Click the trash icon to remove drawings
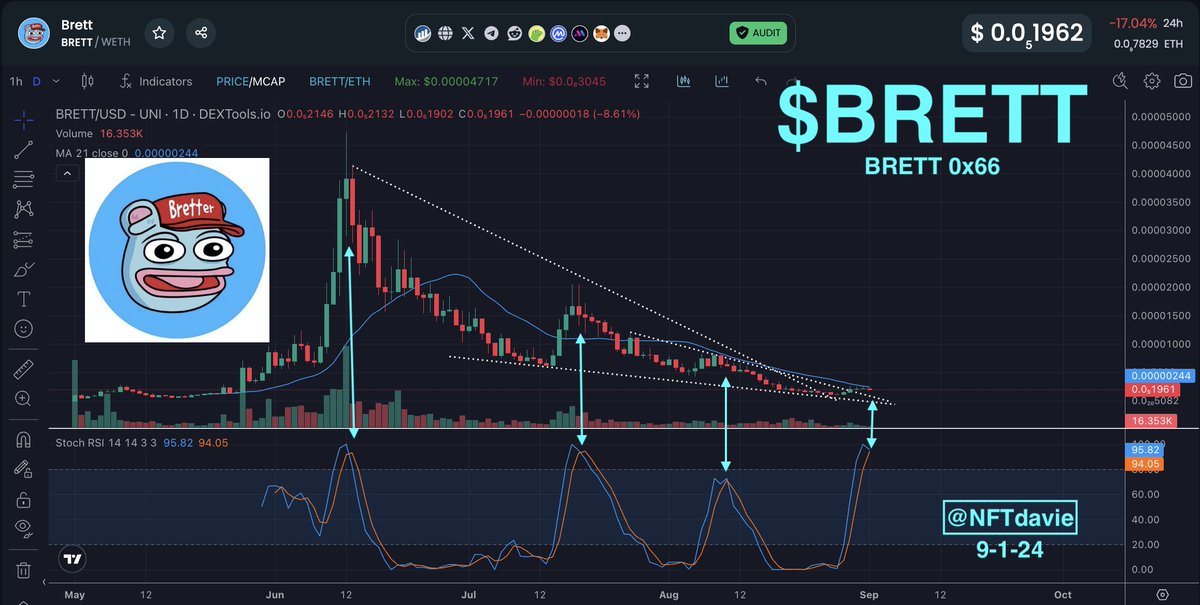The width and height of the screenshot is (1200, 605). (x=22, y=570)
